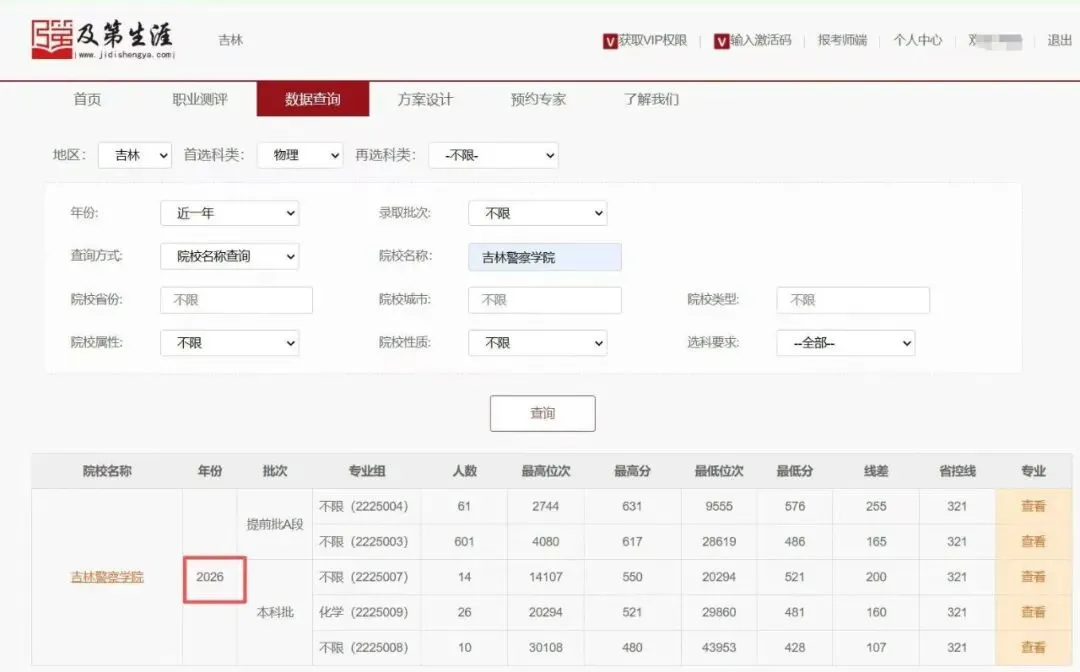Screen dimensions: 1080x672
Task: Click the 及第生涯 site logo
Action: pyautogui.click(x=103, y=39)
